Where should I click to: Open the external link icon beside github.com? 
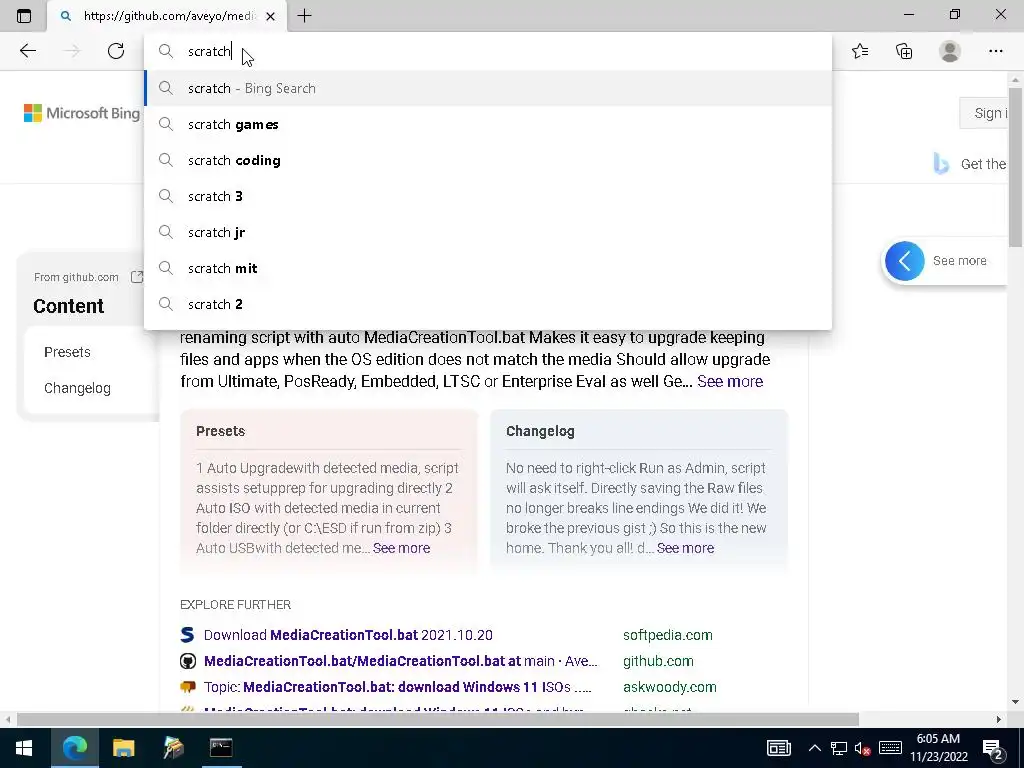click(x=136, y=277)
